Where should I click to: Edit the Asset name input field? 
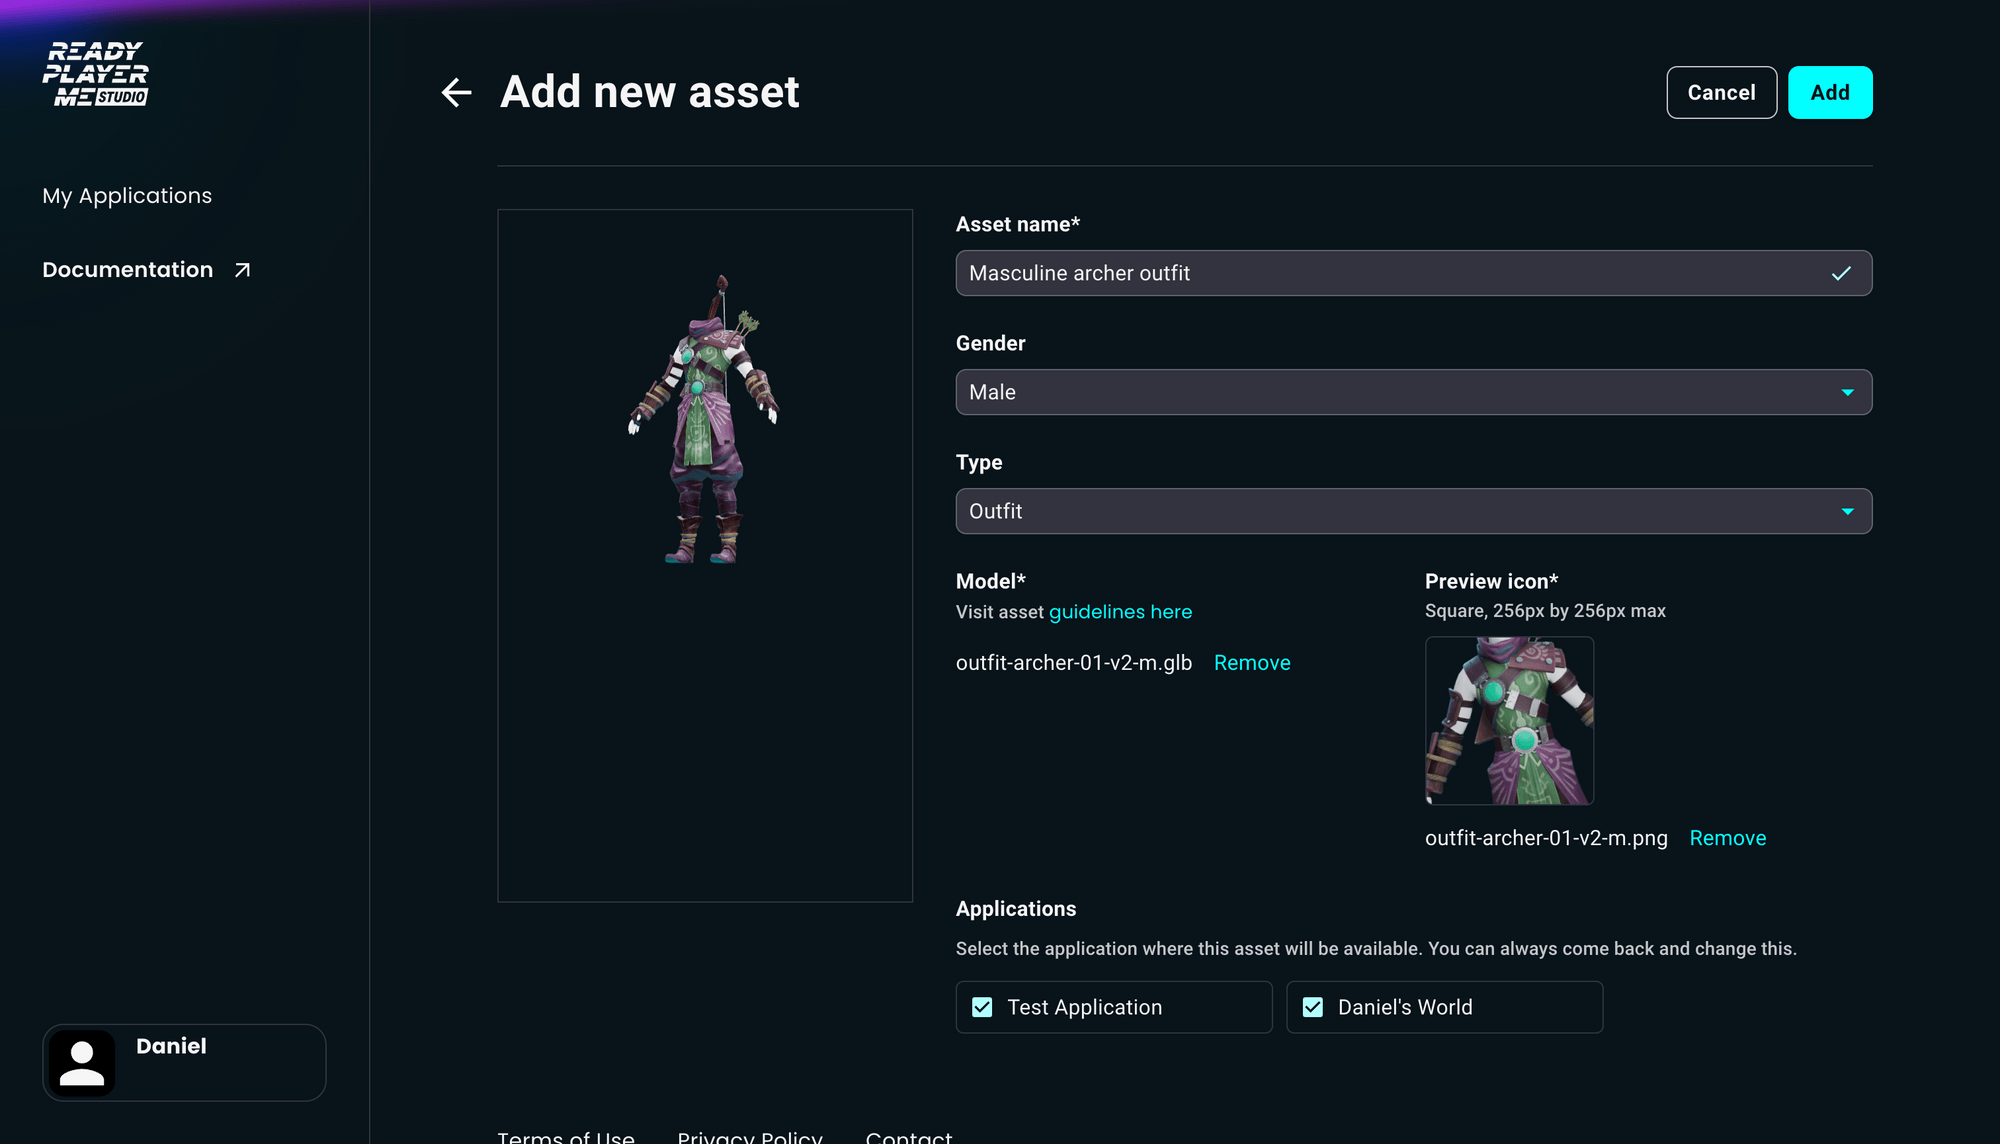[x=1300, y=272]
